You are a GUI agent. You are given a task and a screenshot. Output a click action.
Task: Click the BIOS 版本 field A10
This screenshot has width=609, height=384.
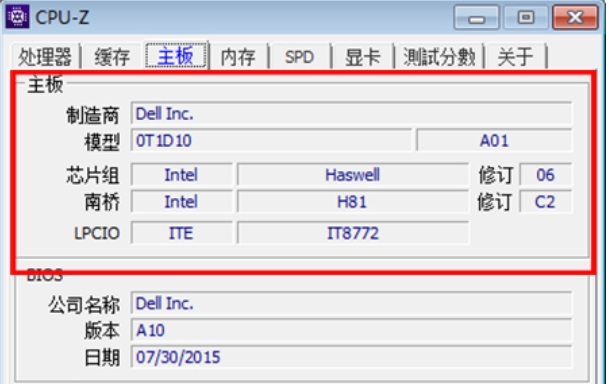point(351,330)
